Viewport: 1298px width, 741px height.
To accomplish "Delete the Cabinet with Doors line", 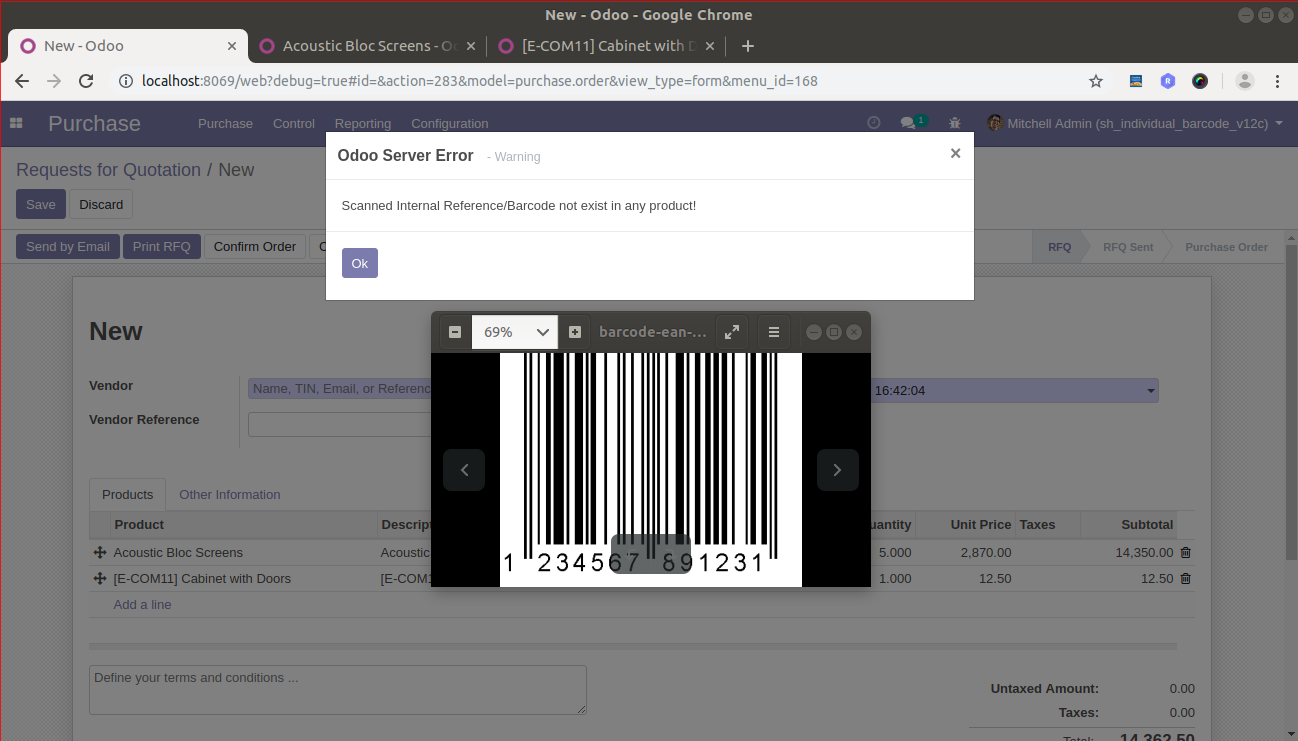I will (1186, 578).
